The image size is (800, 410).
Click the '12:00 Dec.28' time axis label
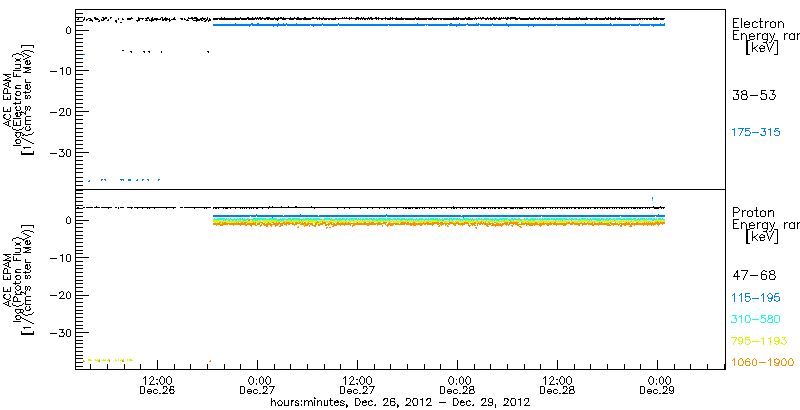(x=558, y=387)
